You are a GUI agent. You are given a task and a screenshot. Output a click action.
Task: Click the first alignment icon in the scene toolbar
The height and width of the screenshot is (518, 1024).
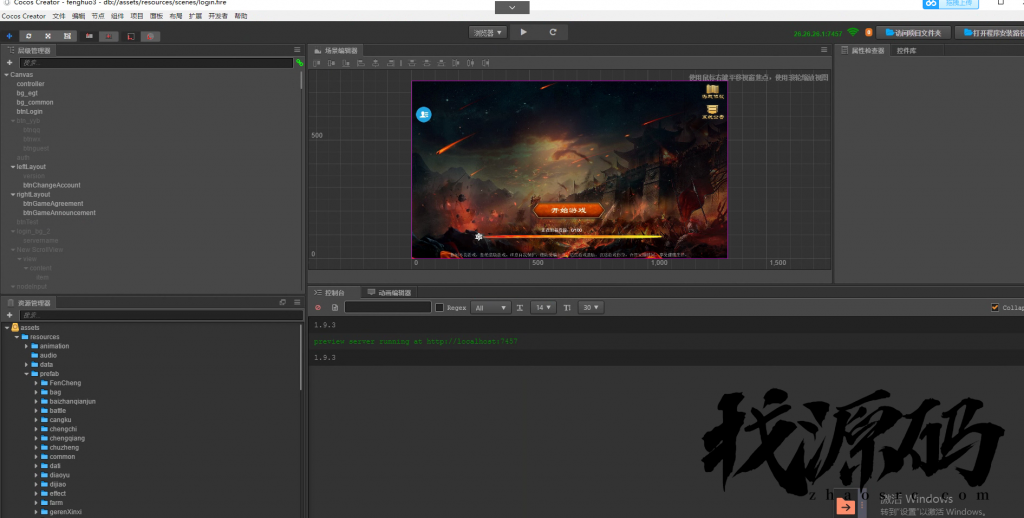click(317, 63)
